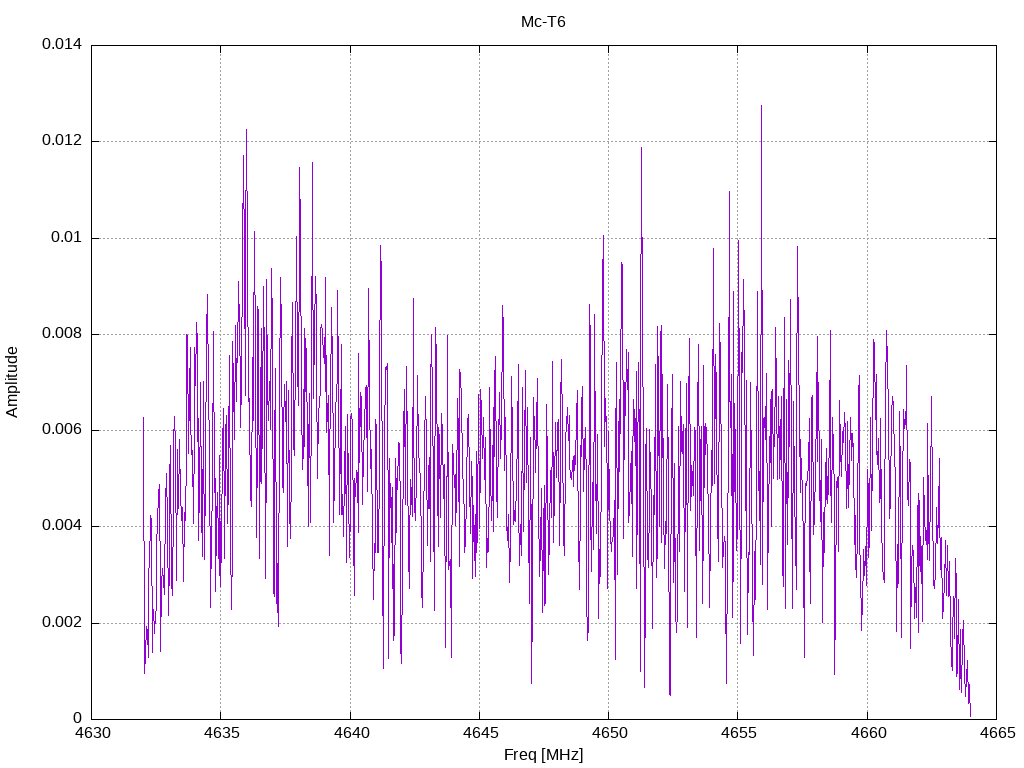Click the 4645 x-axis tick label
1024x768 pixels.
click(x=480, y=733)
